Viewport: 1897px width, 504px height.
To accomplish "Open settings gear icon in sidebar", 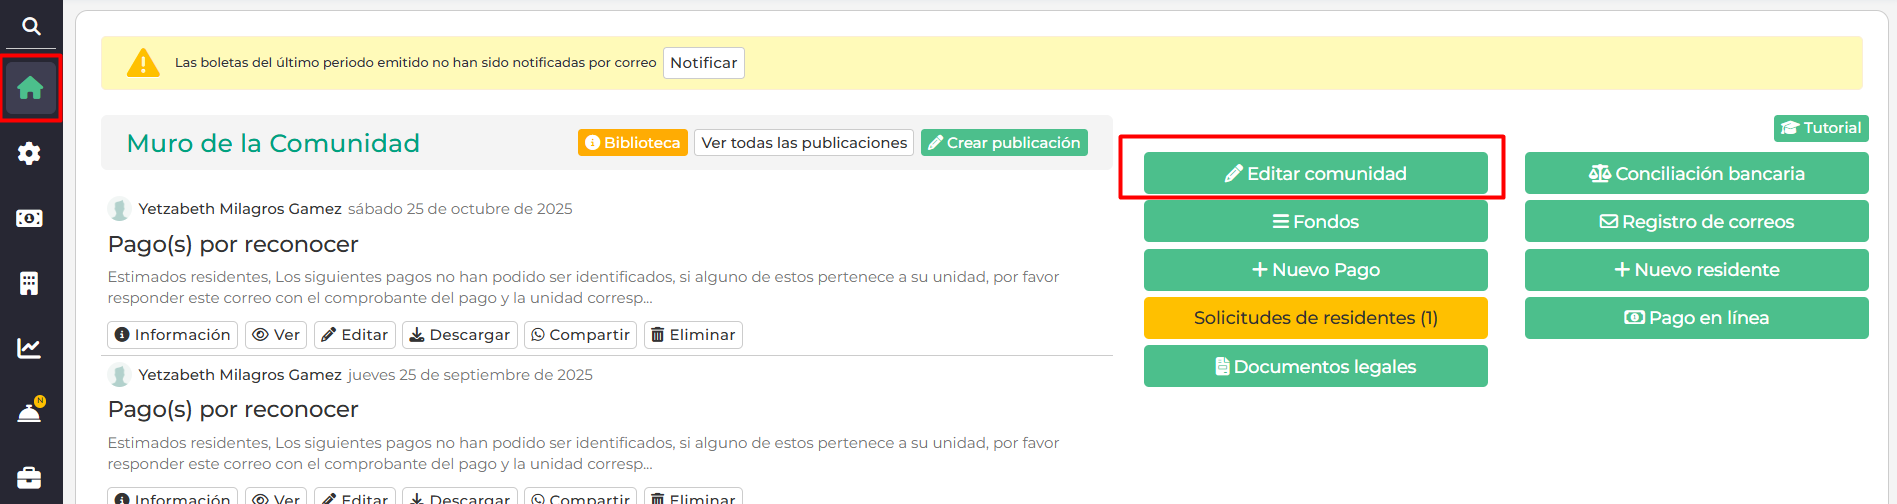I will click(x=30, y=153).
